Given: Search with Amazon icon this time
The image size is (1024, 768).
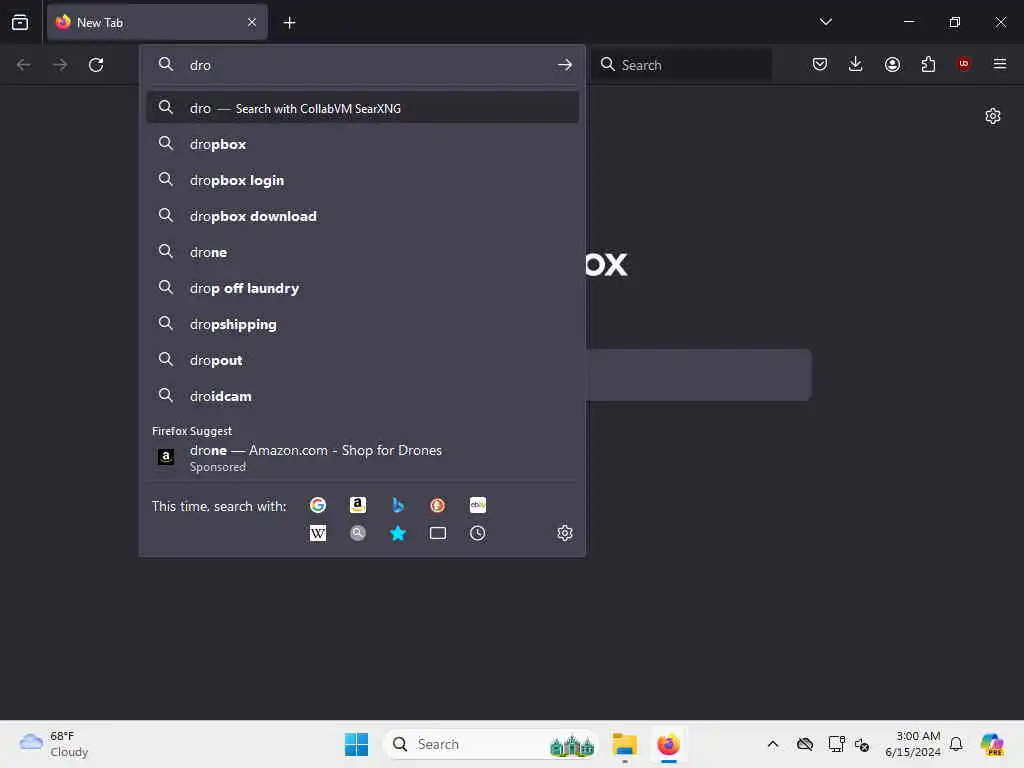Looking at the screenshot, I should [x=358, y=505].
